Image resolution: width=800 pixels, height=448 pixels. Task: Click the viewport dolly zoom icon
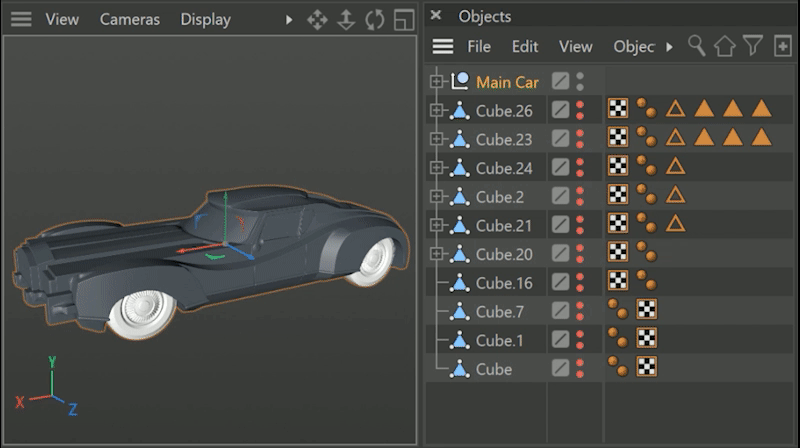click(346, 19)
